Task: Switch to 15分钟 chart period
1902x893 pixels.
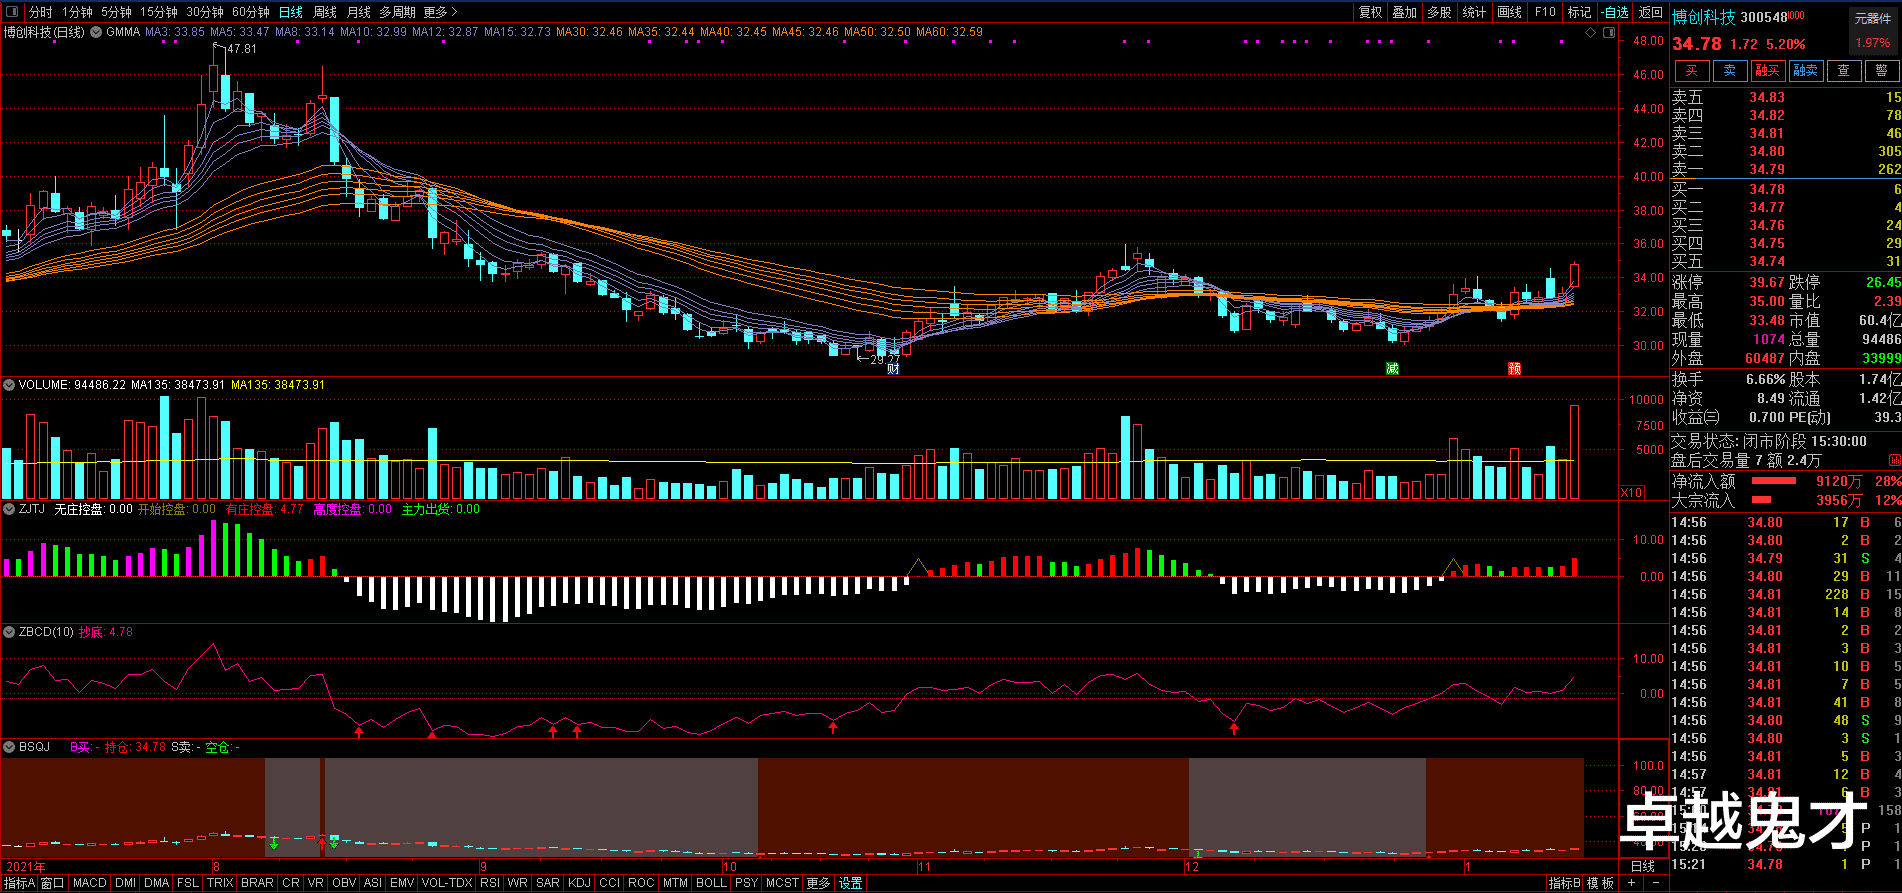Action: point(158,12)
